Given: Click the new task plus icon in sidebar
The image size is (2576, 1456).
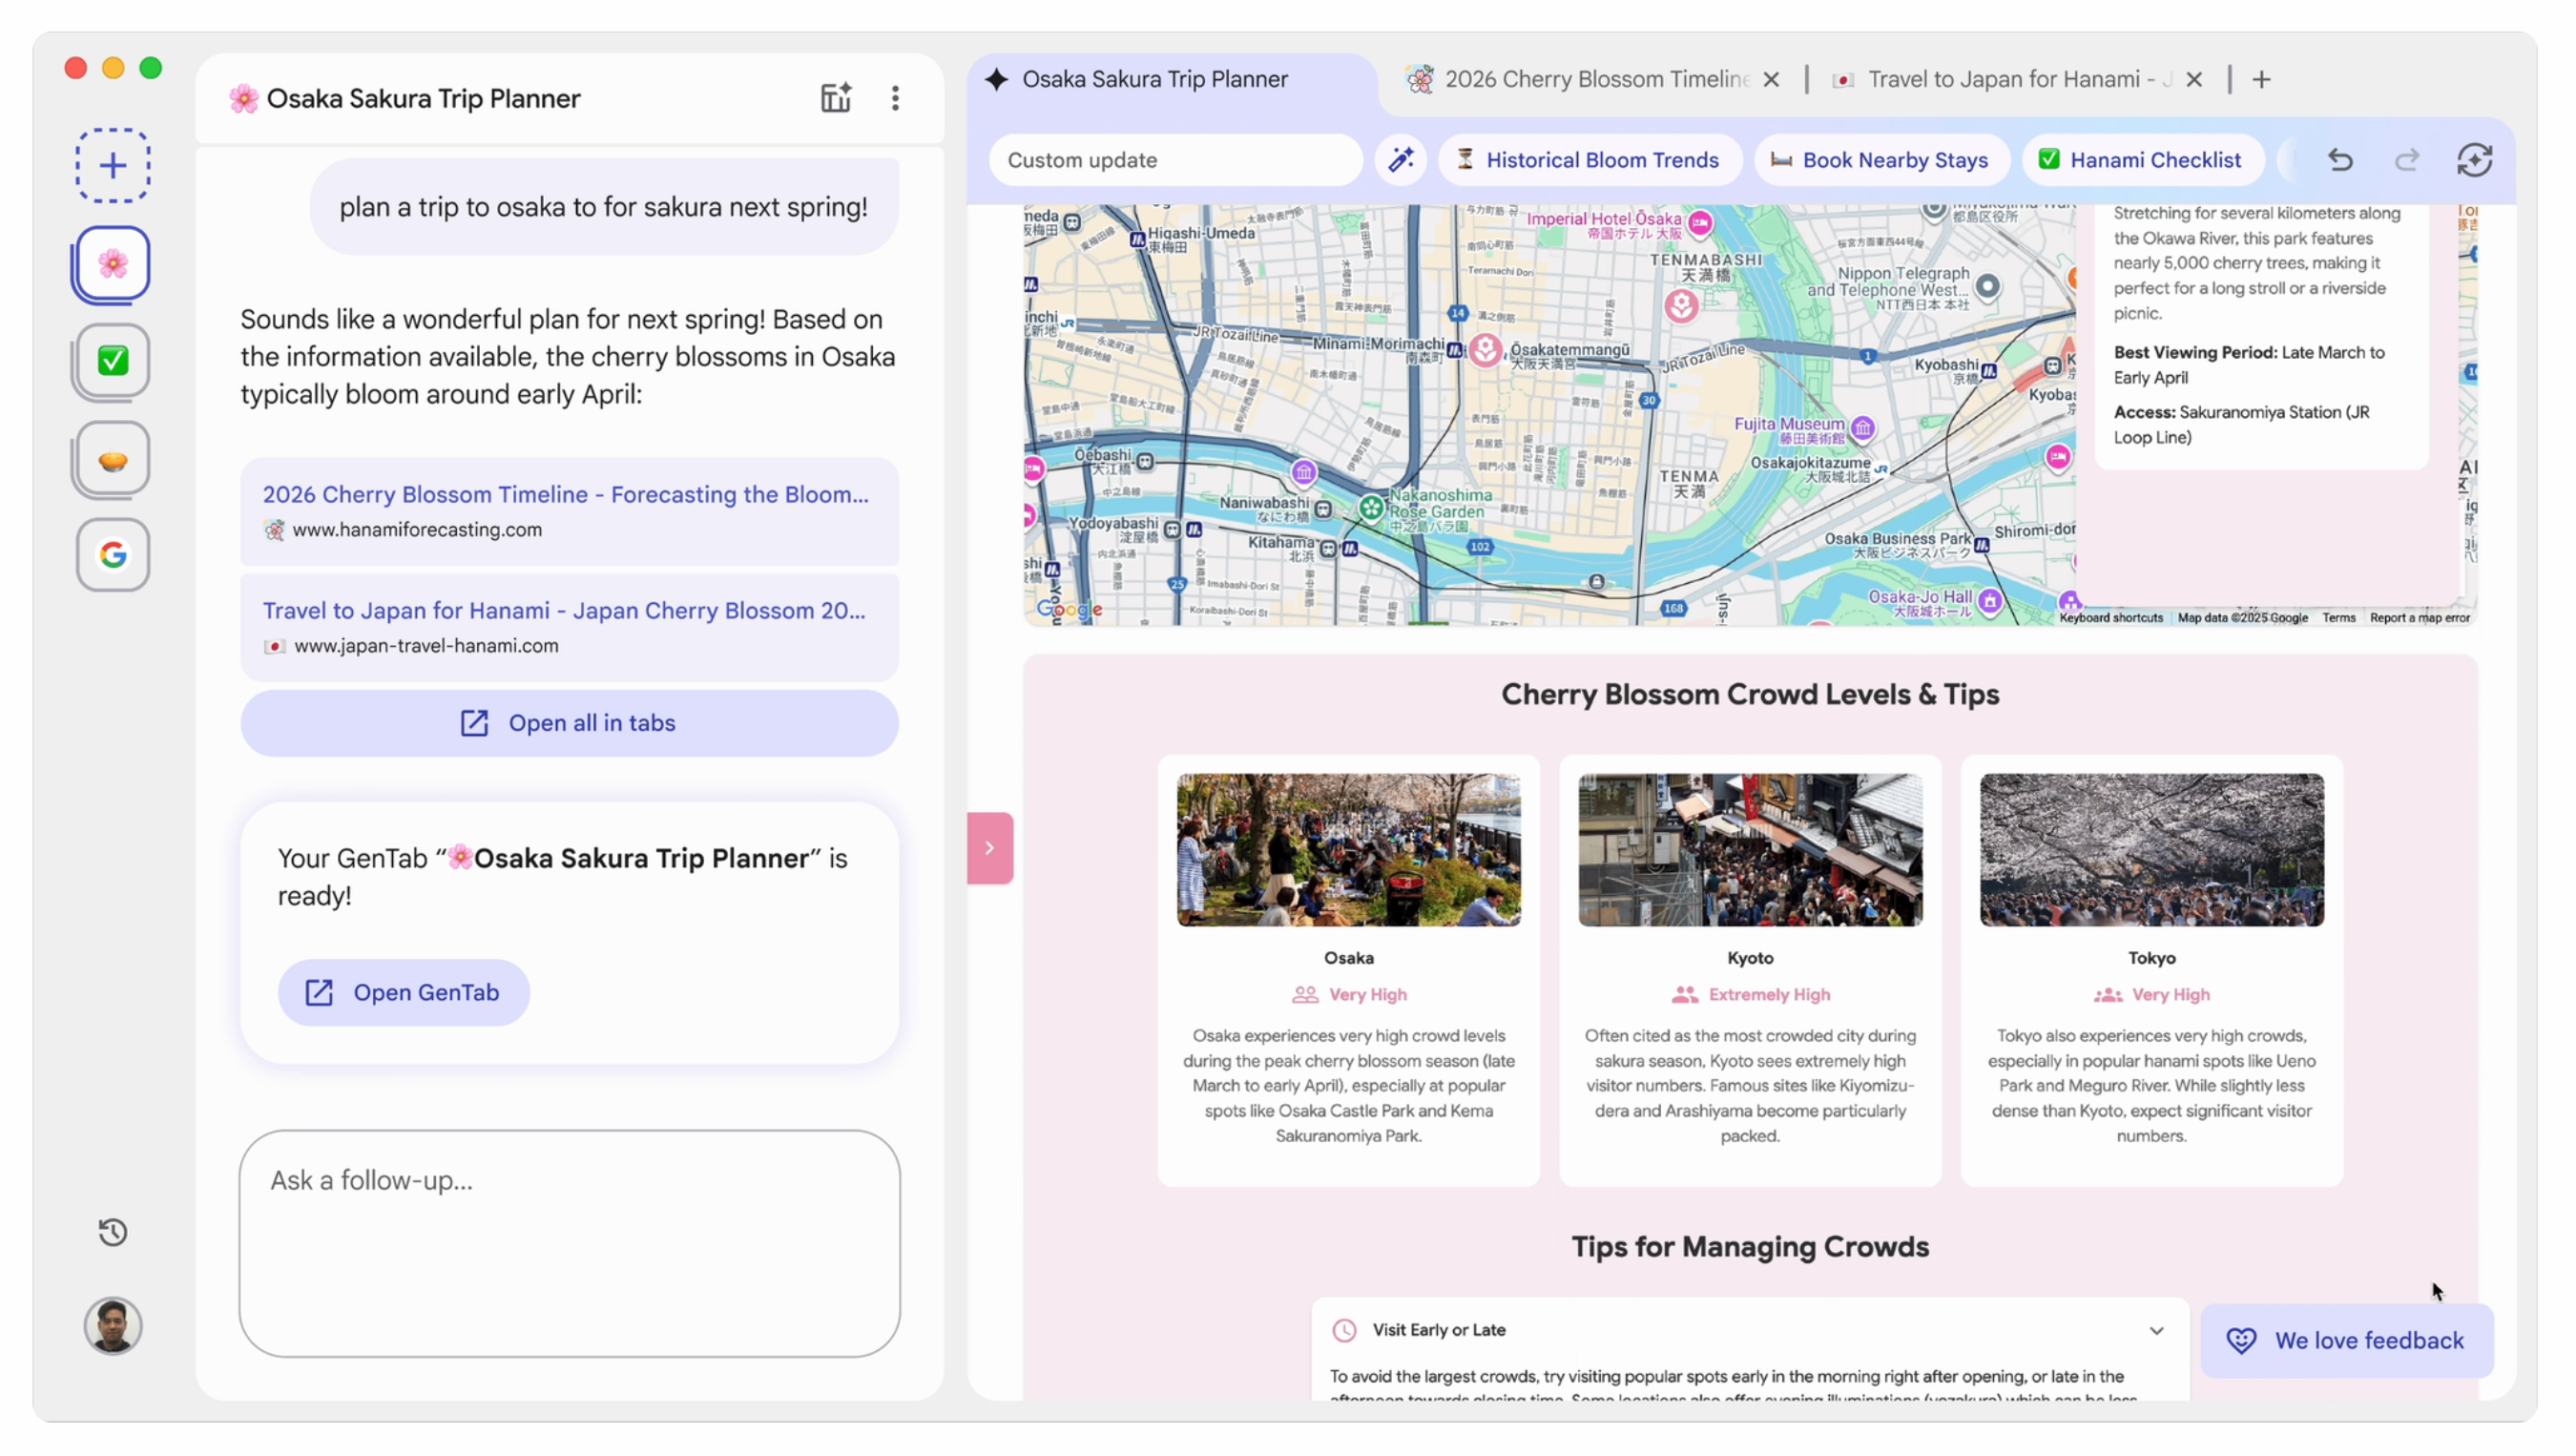Looking at the screenshot, I should coord(113,165).
